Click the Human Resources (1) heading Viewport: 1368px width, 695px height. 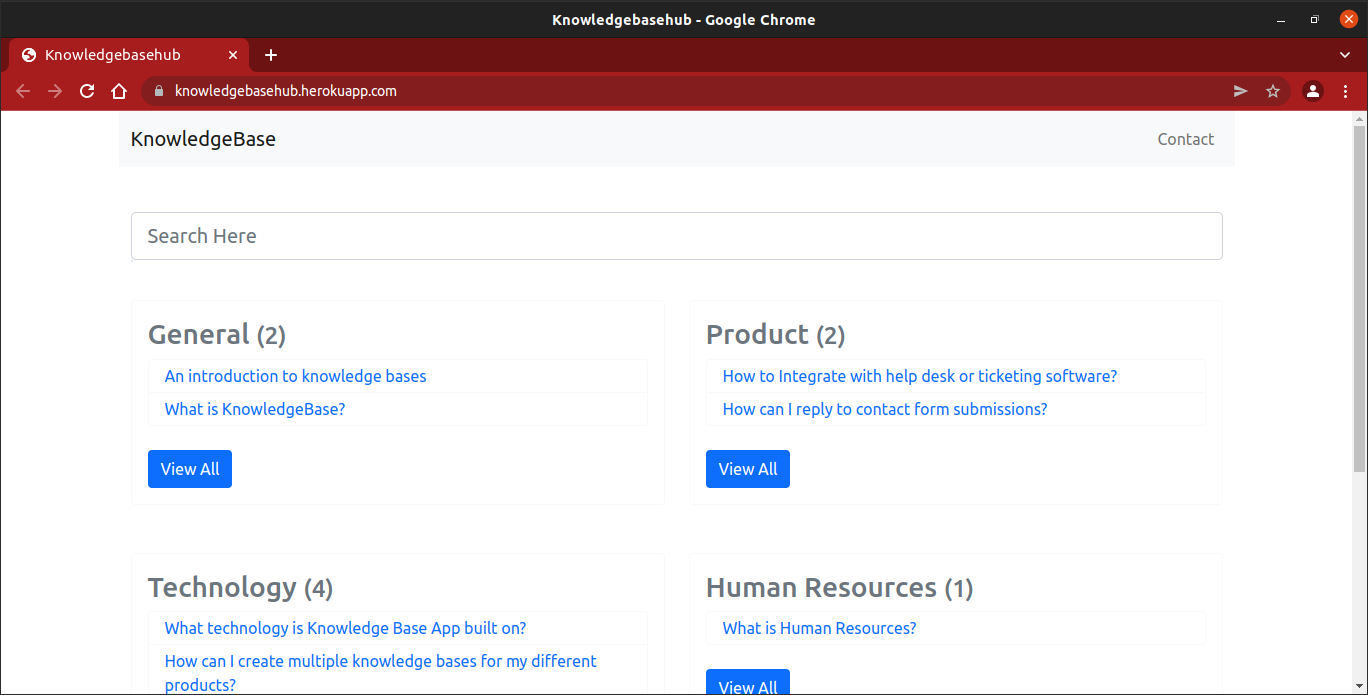[840, 587]
